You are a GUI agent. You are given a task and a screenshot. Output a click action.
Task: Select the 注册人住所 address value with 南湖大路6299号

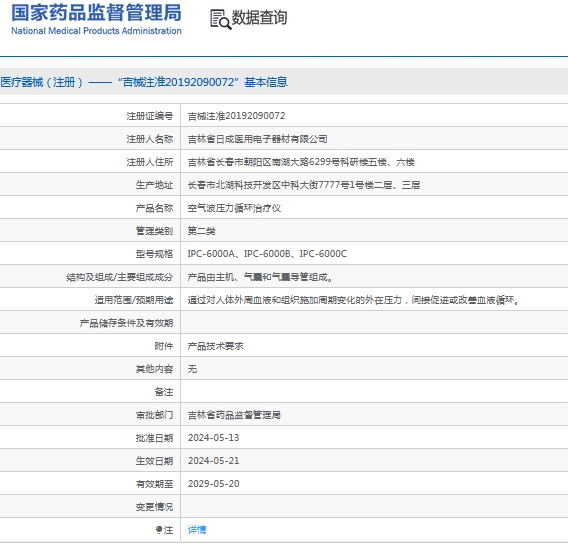tap(301, 162)
